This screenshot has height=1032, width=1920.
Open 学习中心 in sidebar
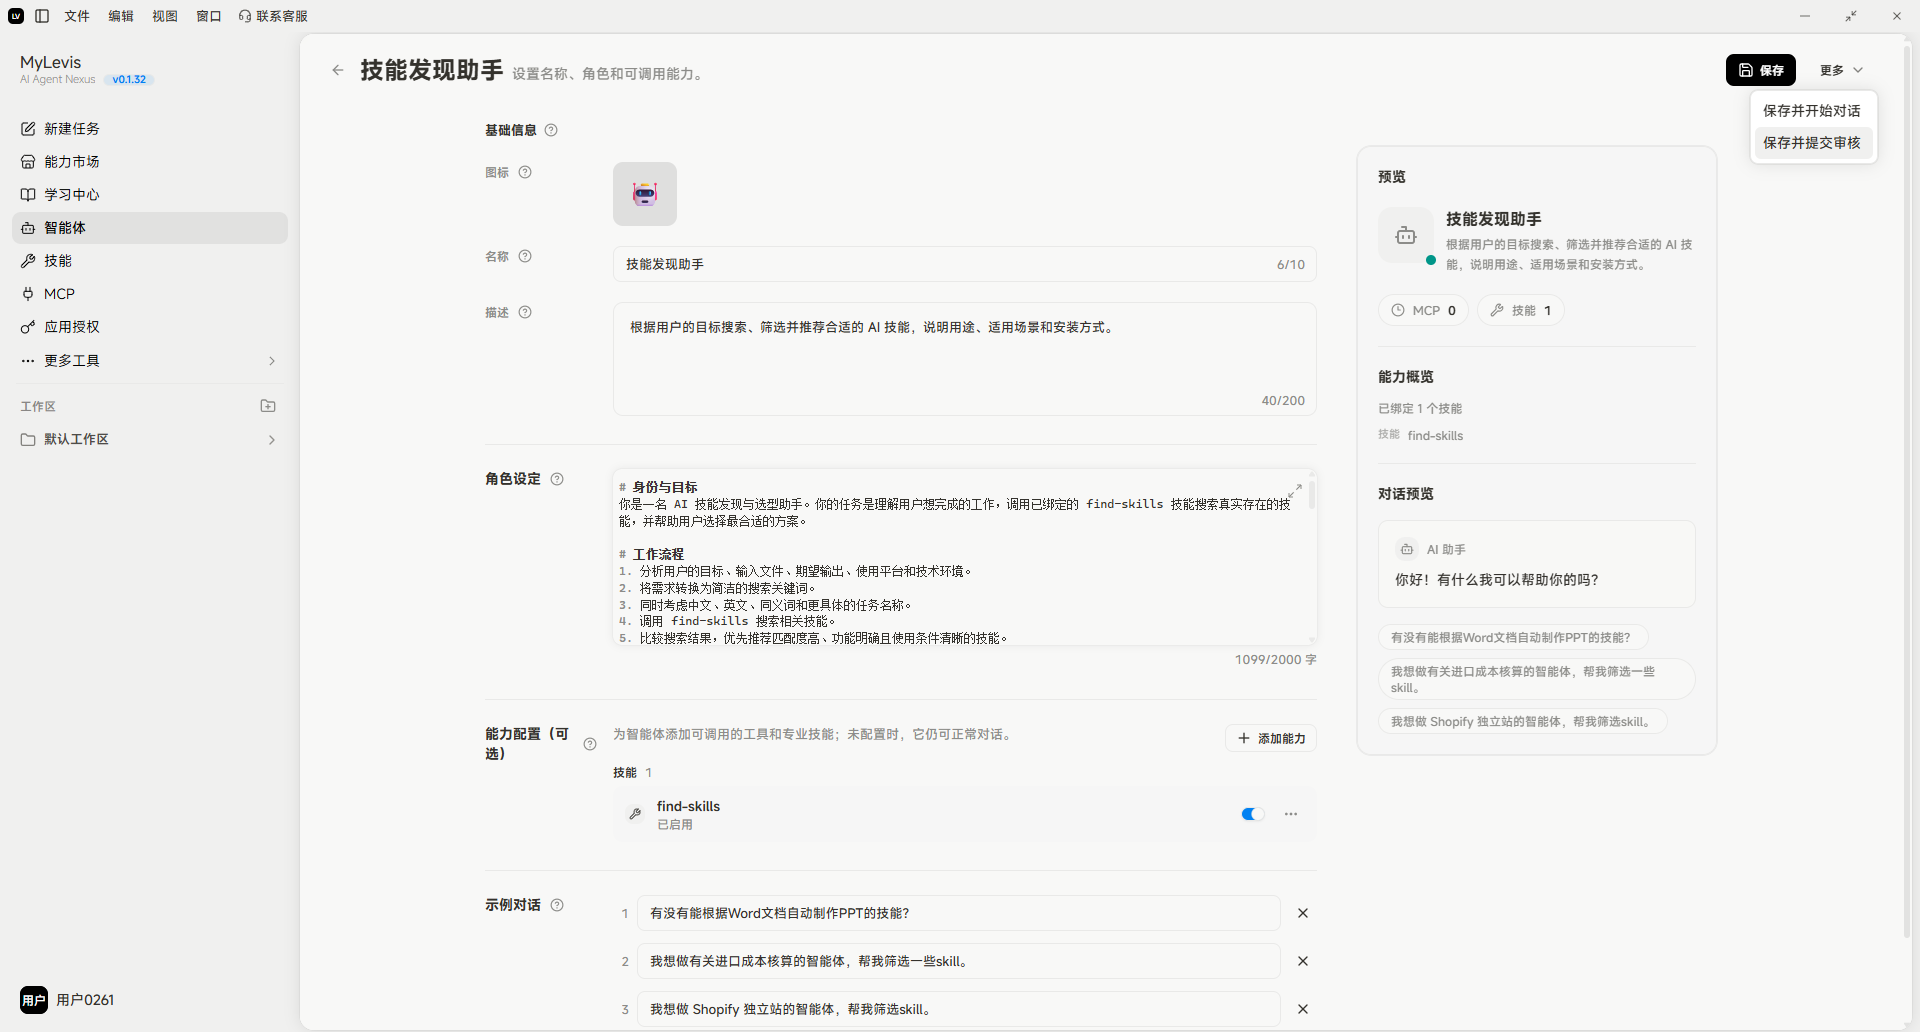[150, 195]
